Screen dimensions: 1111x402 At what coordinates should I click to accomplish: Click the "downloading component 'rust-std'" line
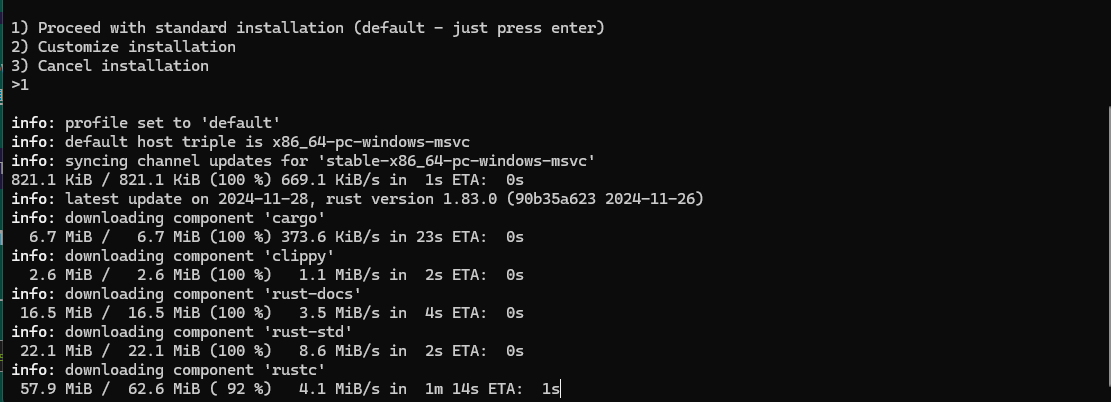click(x=181, y=332)
